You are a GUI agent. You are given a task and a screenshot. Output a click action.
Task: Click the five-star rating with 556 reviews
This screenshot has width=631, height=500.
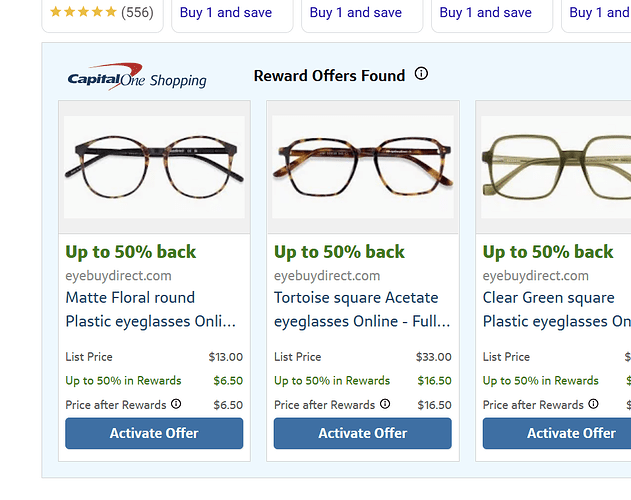click(x=101, y=13)
